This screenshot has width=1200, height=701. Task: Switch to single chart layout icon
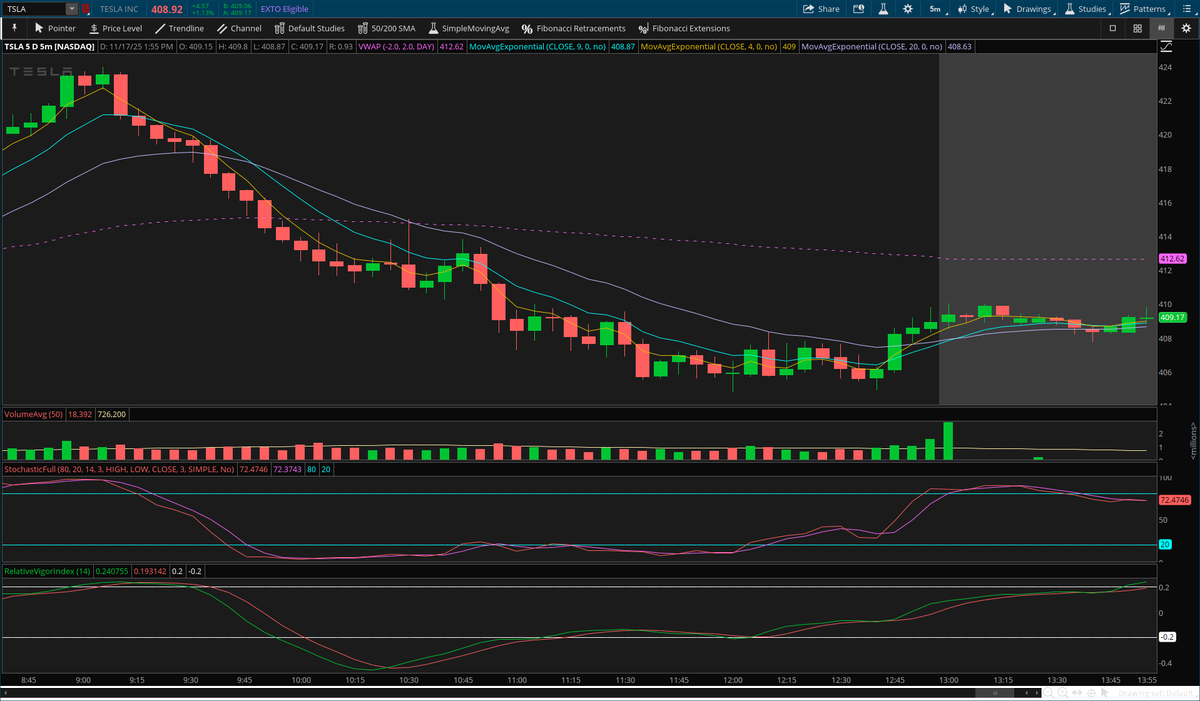[x=1113, y=28]
